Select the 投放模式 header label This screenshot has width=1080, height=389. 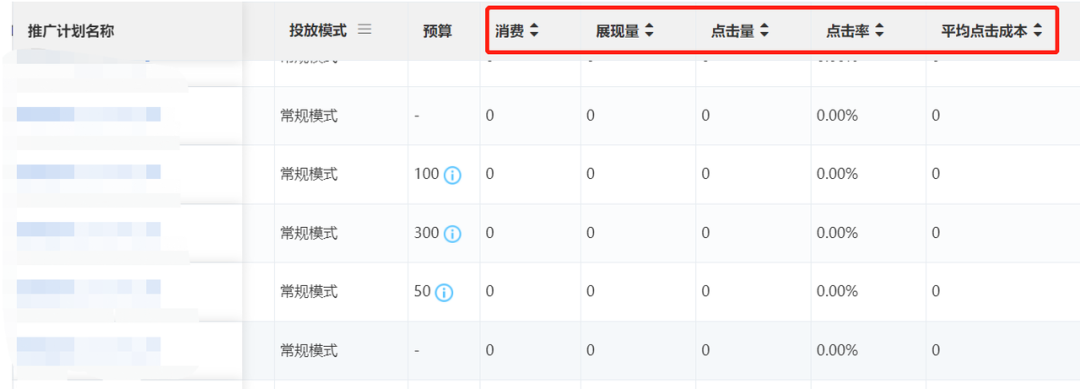coord(318,30)
